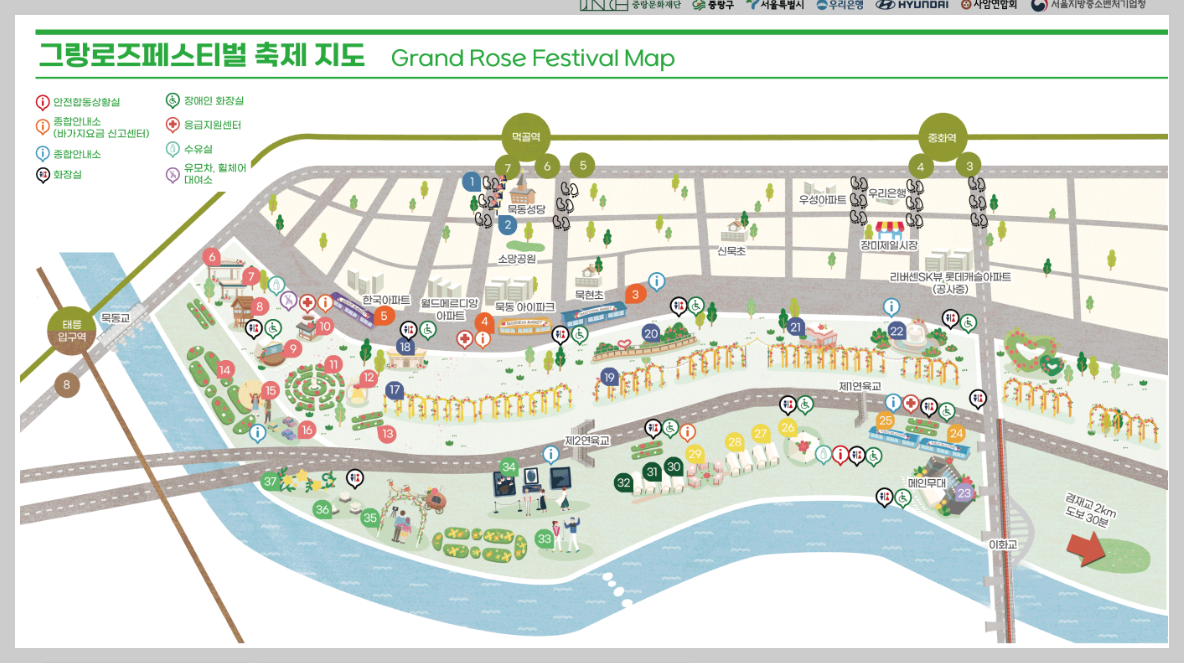Click pink marker 9
Image resolution: width=1184 pixels, height=663 pixels.
coord(293,349)
